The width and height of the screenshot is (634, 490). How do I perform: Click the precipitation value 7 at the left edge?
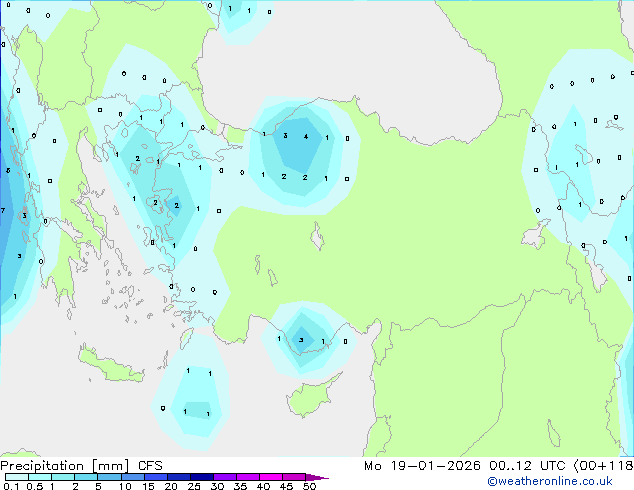(x=3, y=210)
